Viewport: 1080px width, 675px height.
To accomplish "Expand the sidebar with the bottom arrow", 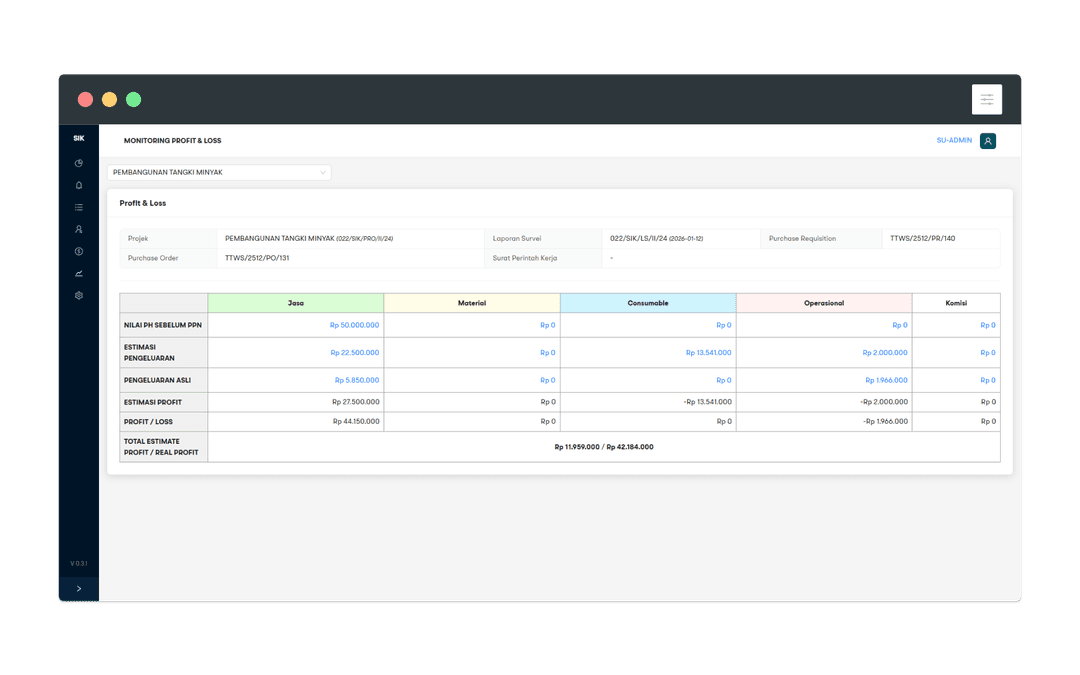I will (x=79, y=589).
